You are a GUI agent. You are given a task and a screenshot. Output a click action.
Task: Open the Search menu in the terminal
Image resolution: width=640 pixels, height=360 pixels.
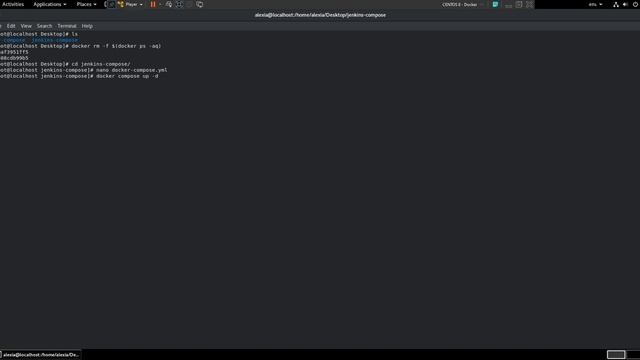tap(44, 26)
